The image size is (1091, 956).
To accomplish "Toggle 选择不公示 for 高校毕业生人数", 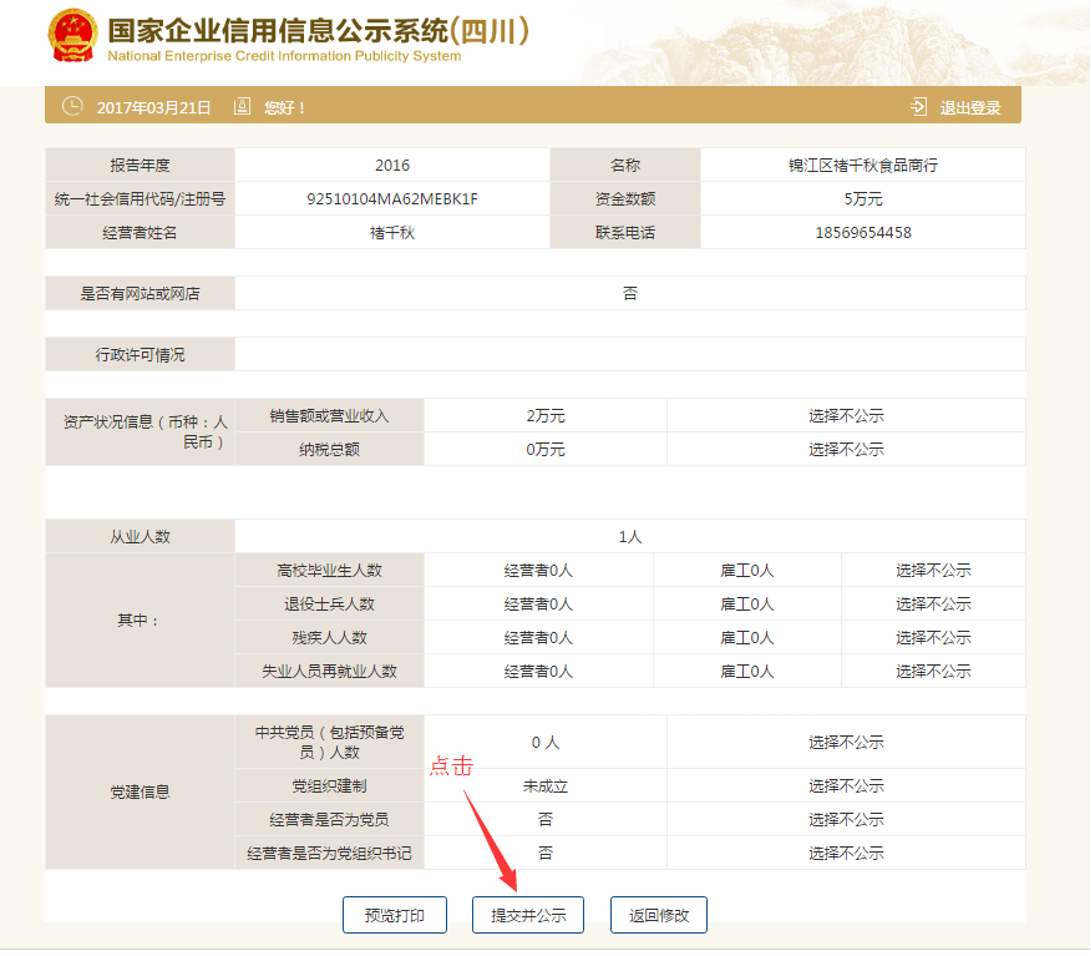I will (933, 569).
